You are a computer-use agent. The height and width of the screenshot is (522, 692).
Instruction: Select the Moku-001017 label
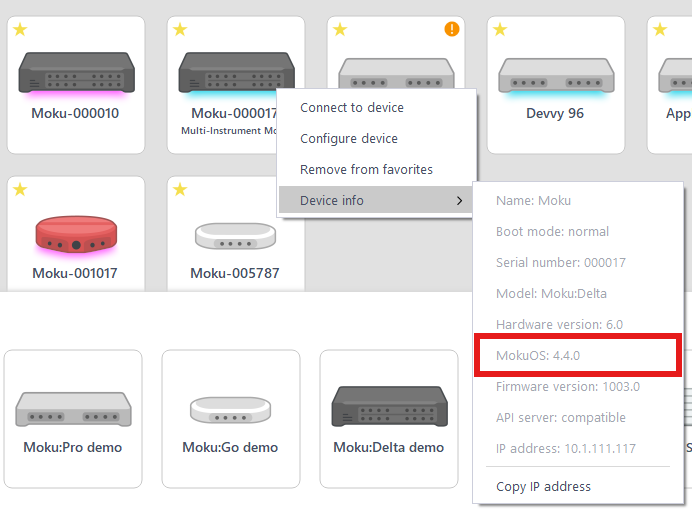(x=75, y=273)
